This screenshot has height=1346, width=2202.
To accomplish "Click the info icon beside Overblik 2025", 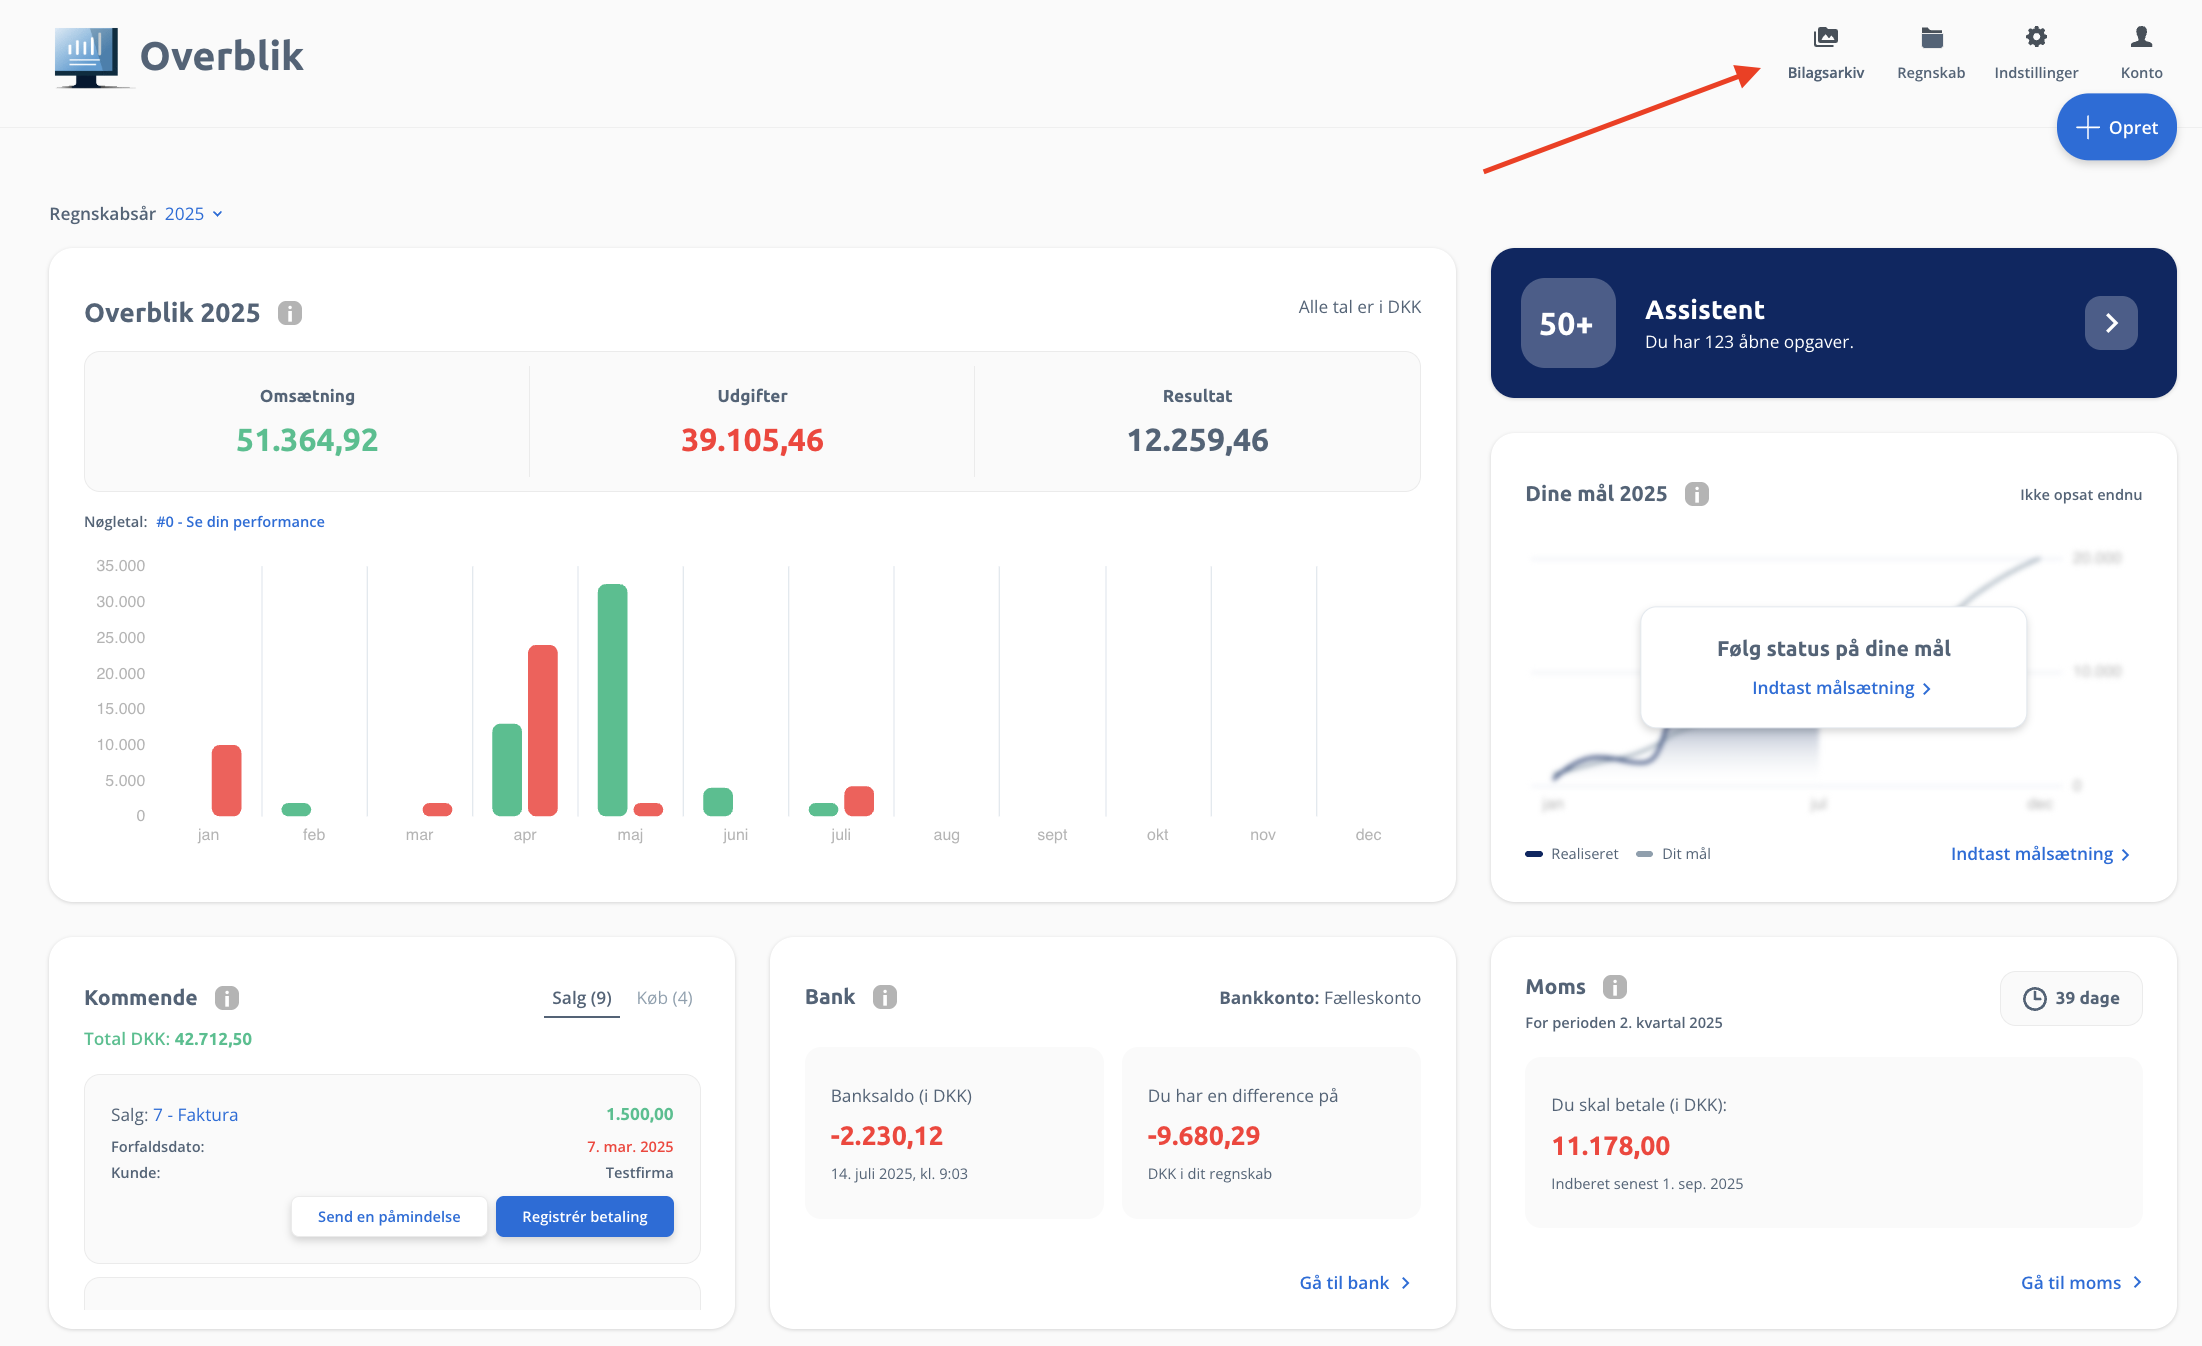I will [x=290, y=313].
